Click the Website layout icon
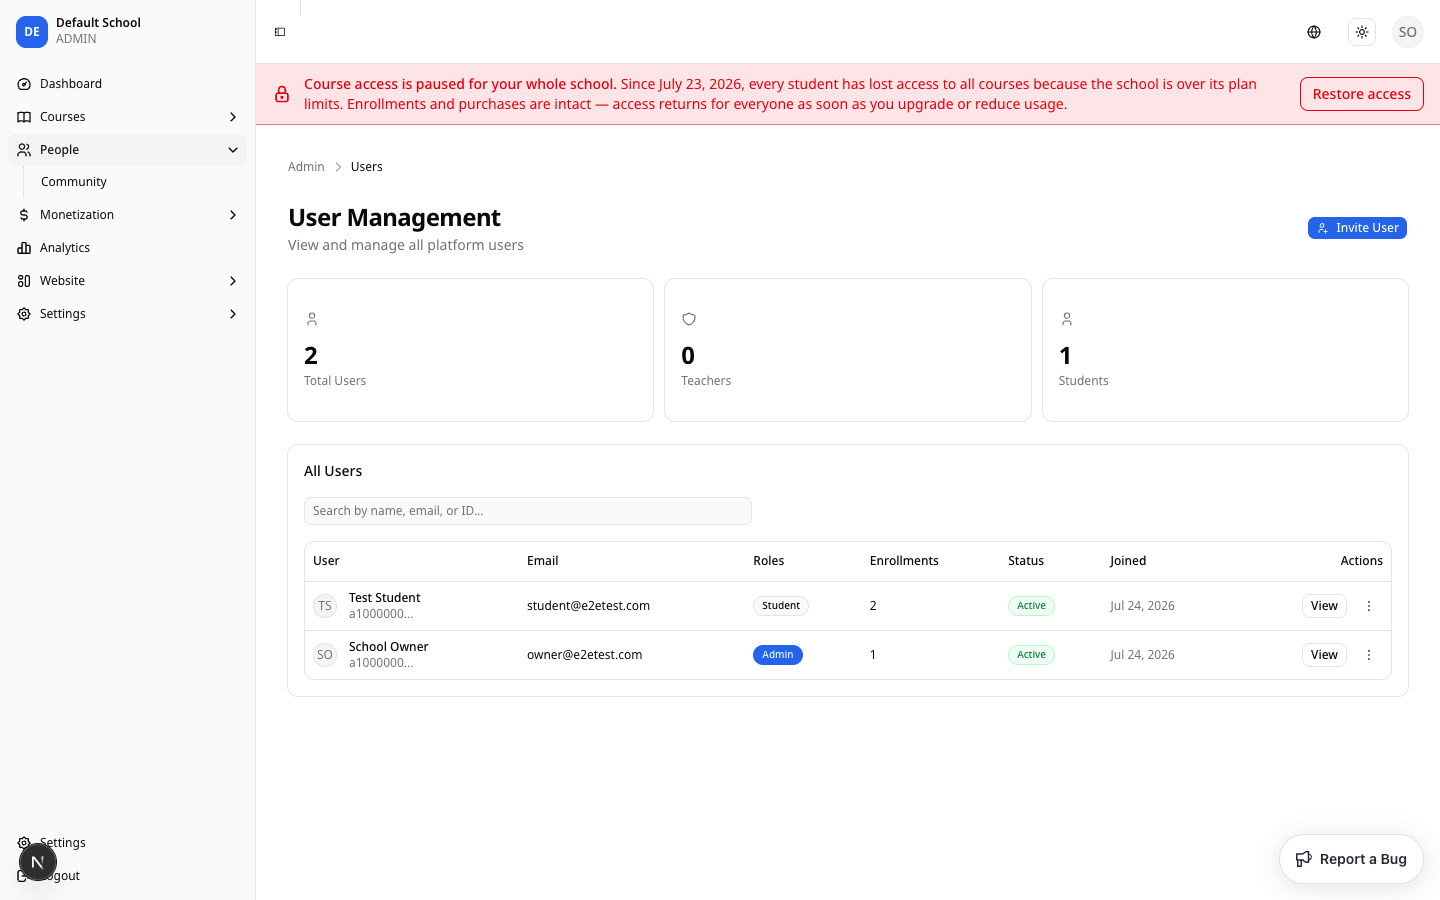 pyautogui.click(x=24, y=281)
